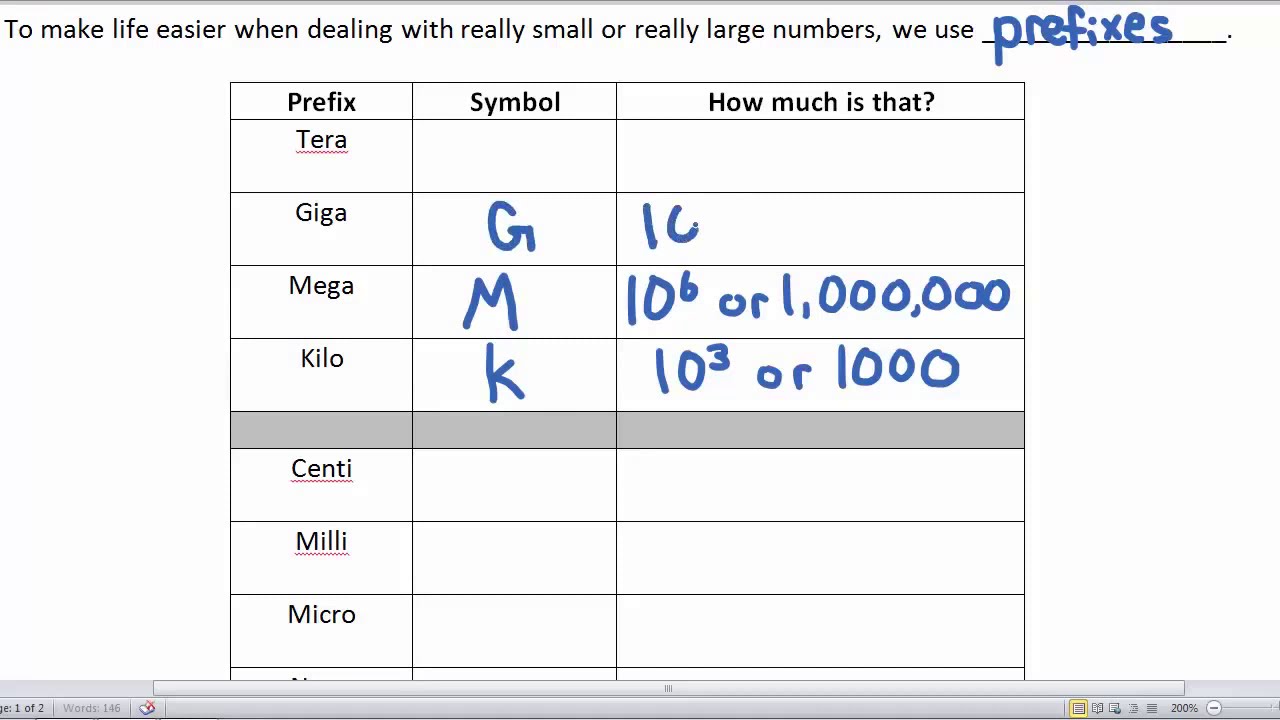Click the horizontal scrollbar thumb
The image size is (1280, 720).
pos(668,688)
